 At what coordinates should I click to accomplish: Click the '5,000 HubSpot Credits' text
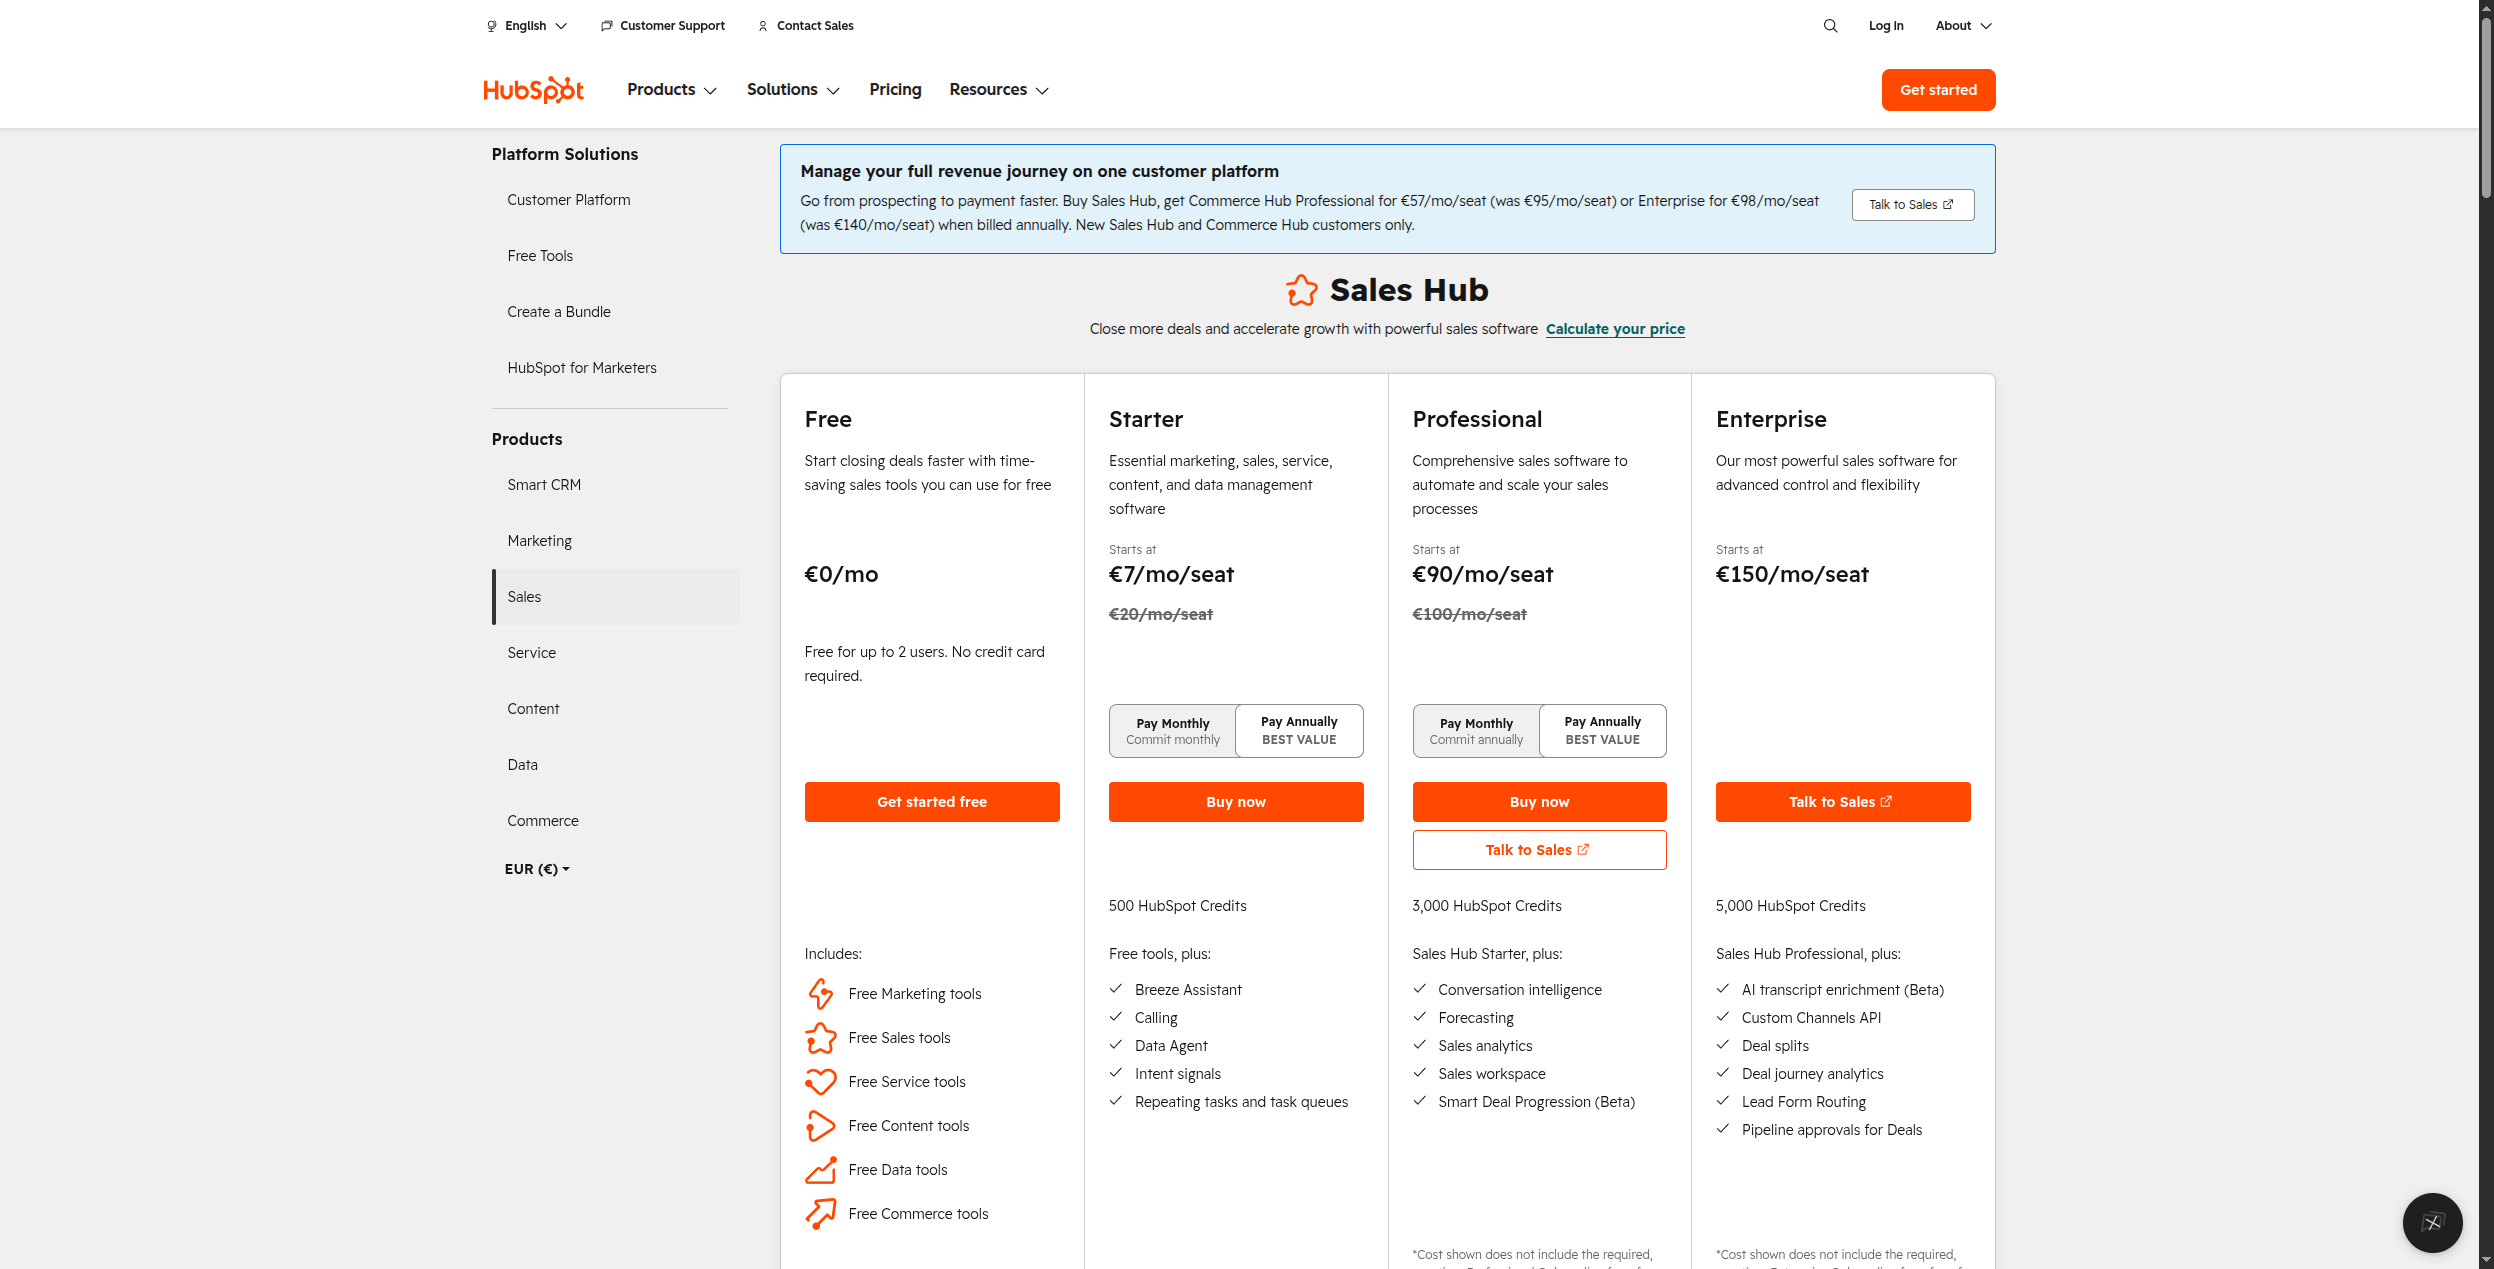[x=1790, y=906]
